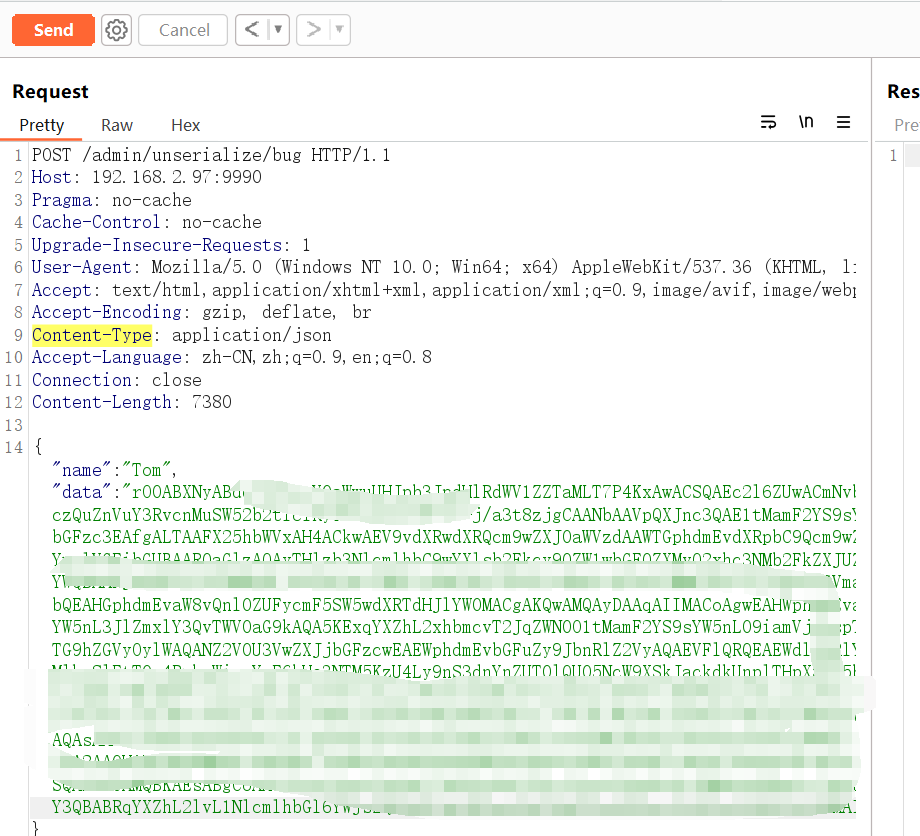920x836 pixels.
Task: Click the Pragma: no-cache header
Action: 111,200
